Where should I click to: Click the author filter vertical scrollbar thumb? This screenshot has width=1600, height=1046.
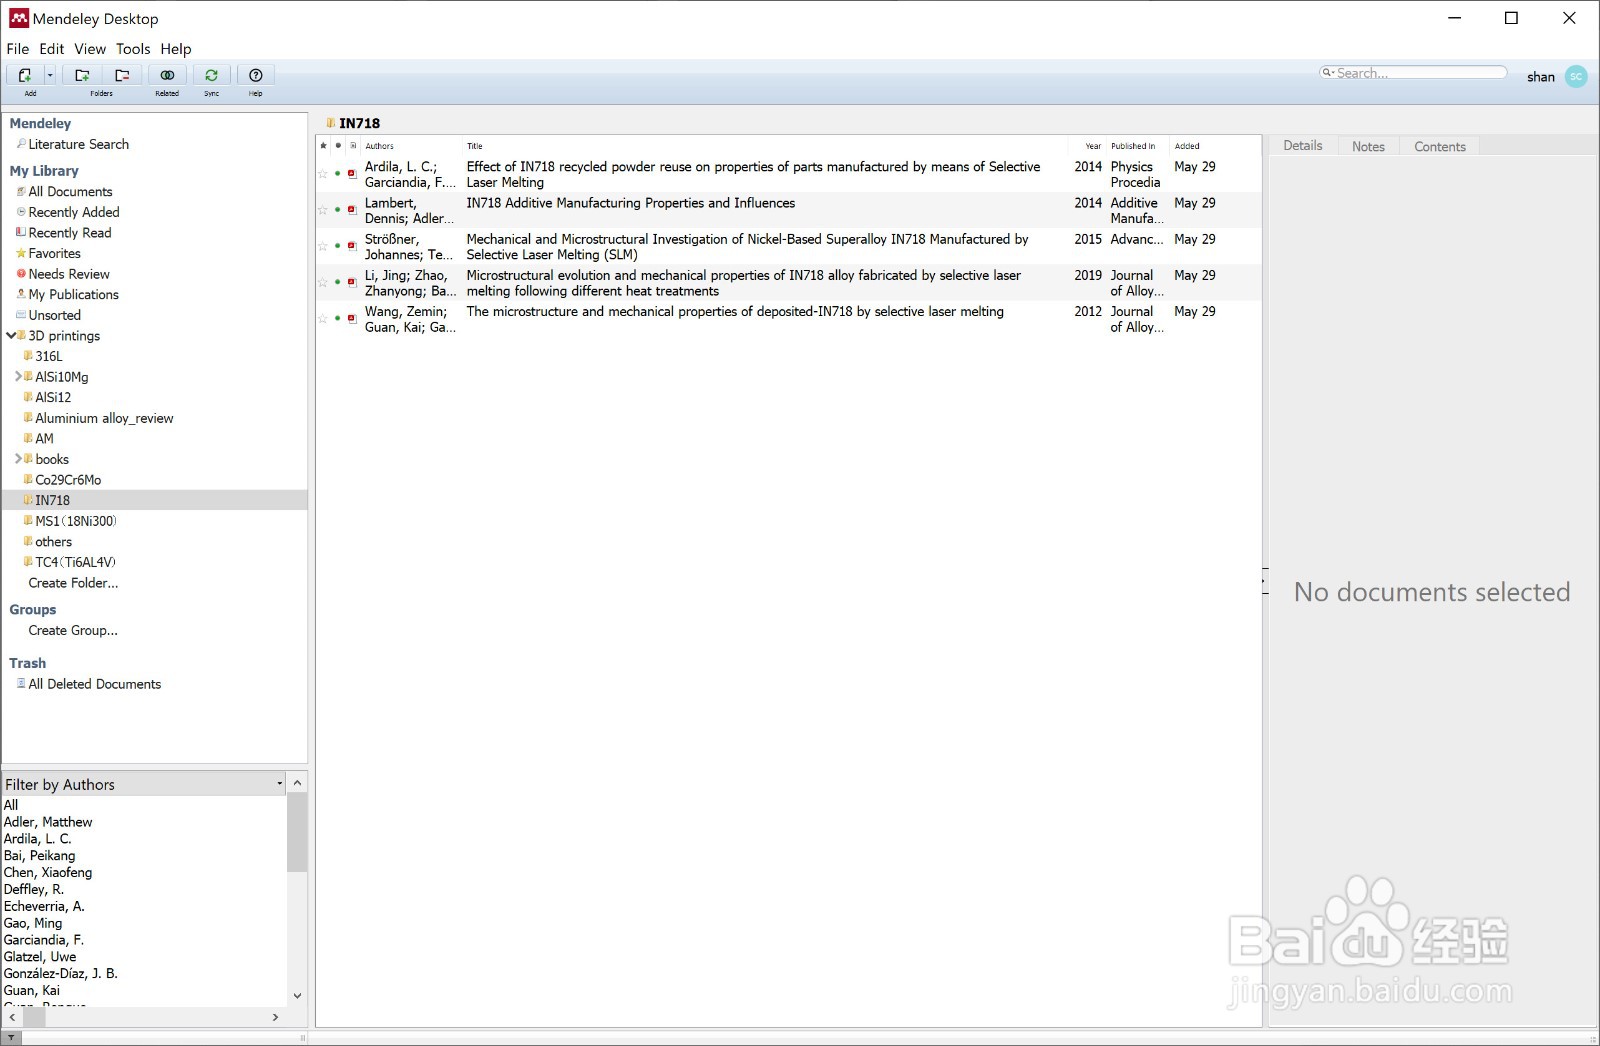point(297,833)
